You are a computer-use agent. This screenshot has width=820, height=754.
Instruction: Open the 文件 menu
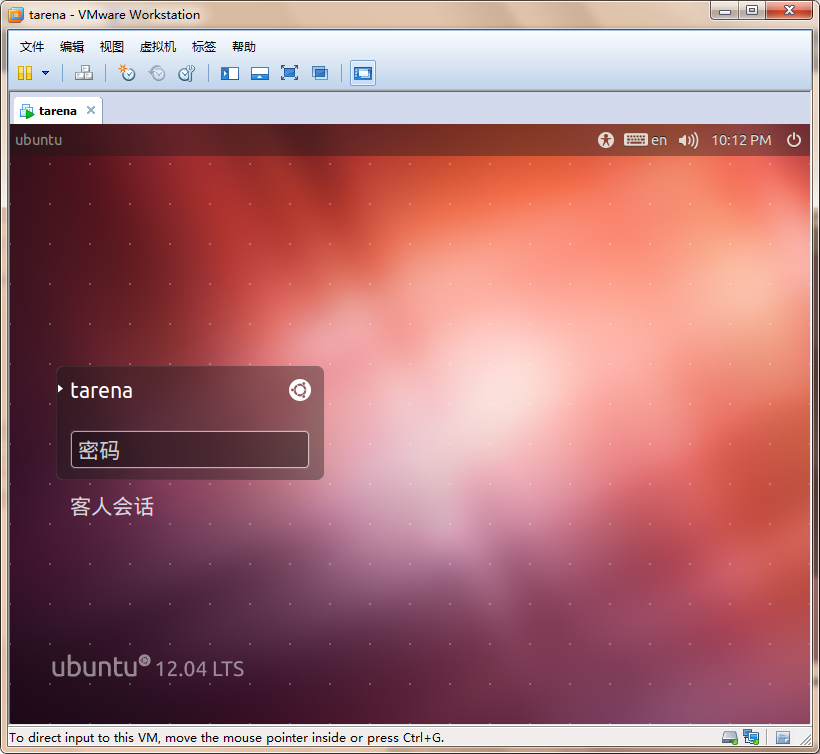(32, 47)
